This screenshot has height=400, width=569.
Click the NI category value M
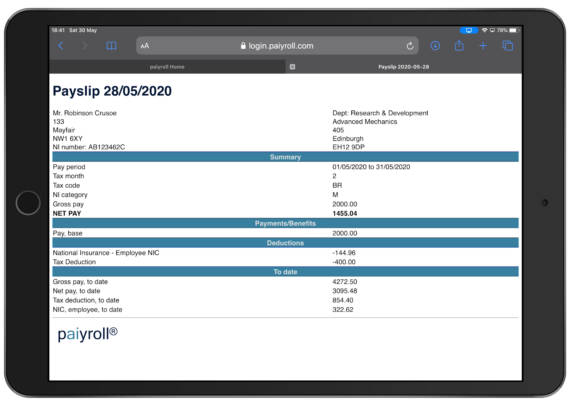coord(335,195)
